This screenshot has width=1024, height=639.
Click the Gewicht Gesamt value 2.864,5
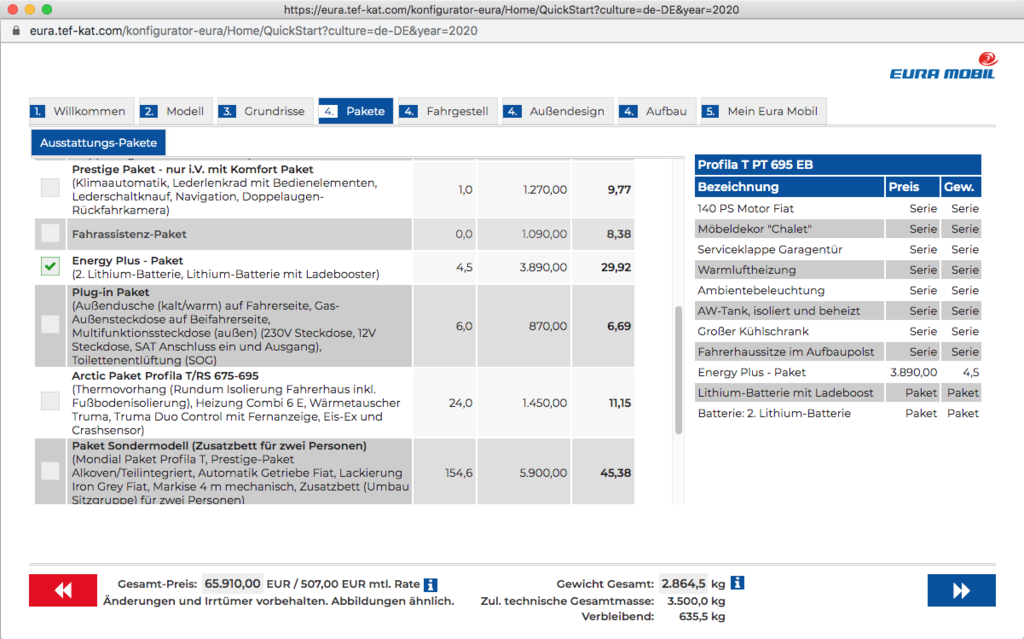683,583
